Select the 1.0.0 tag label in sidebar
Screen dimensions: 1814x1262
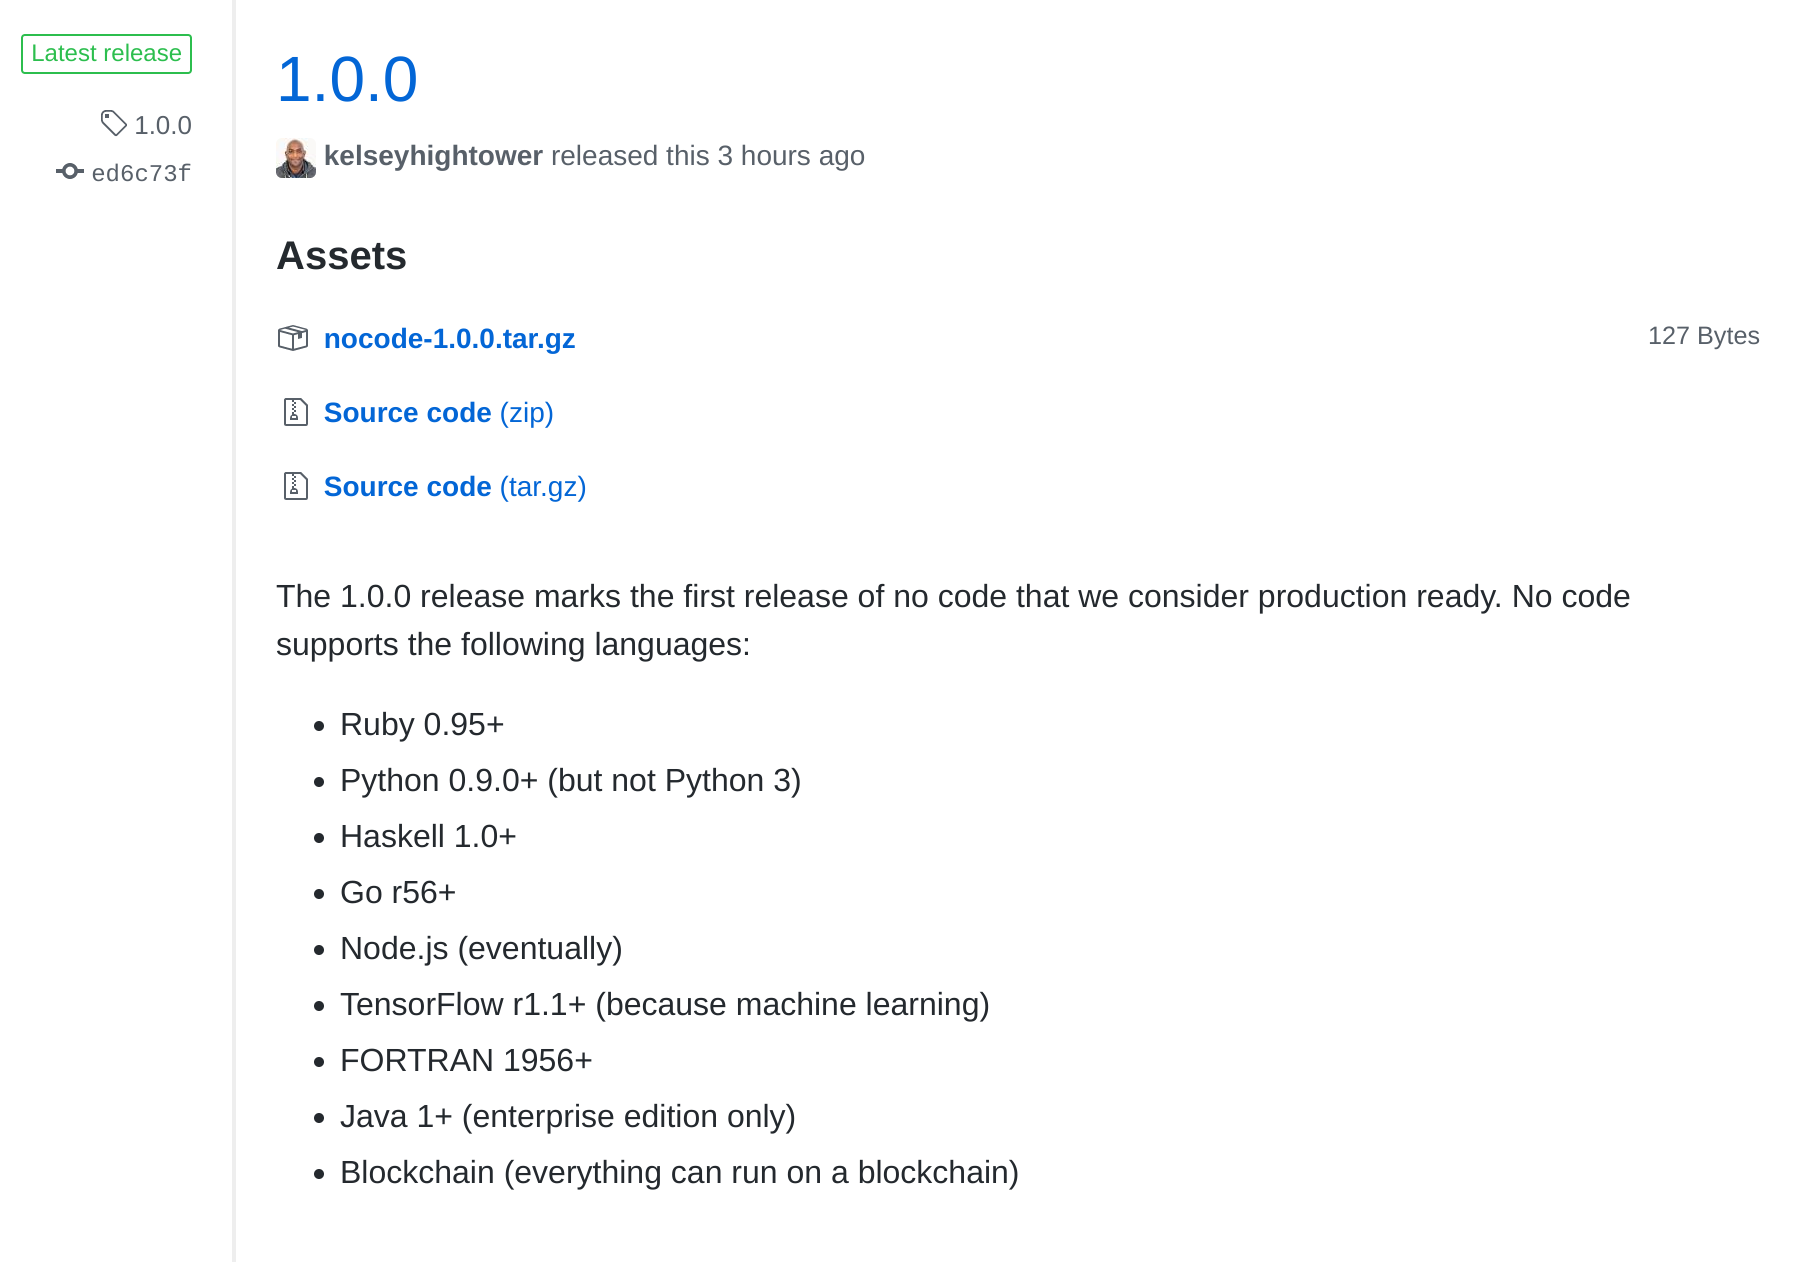[x=163, y=123]
